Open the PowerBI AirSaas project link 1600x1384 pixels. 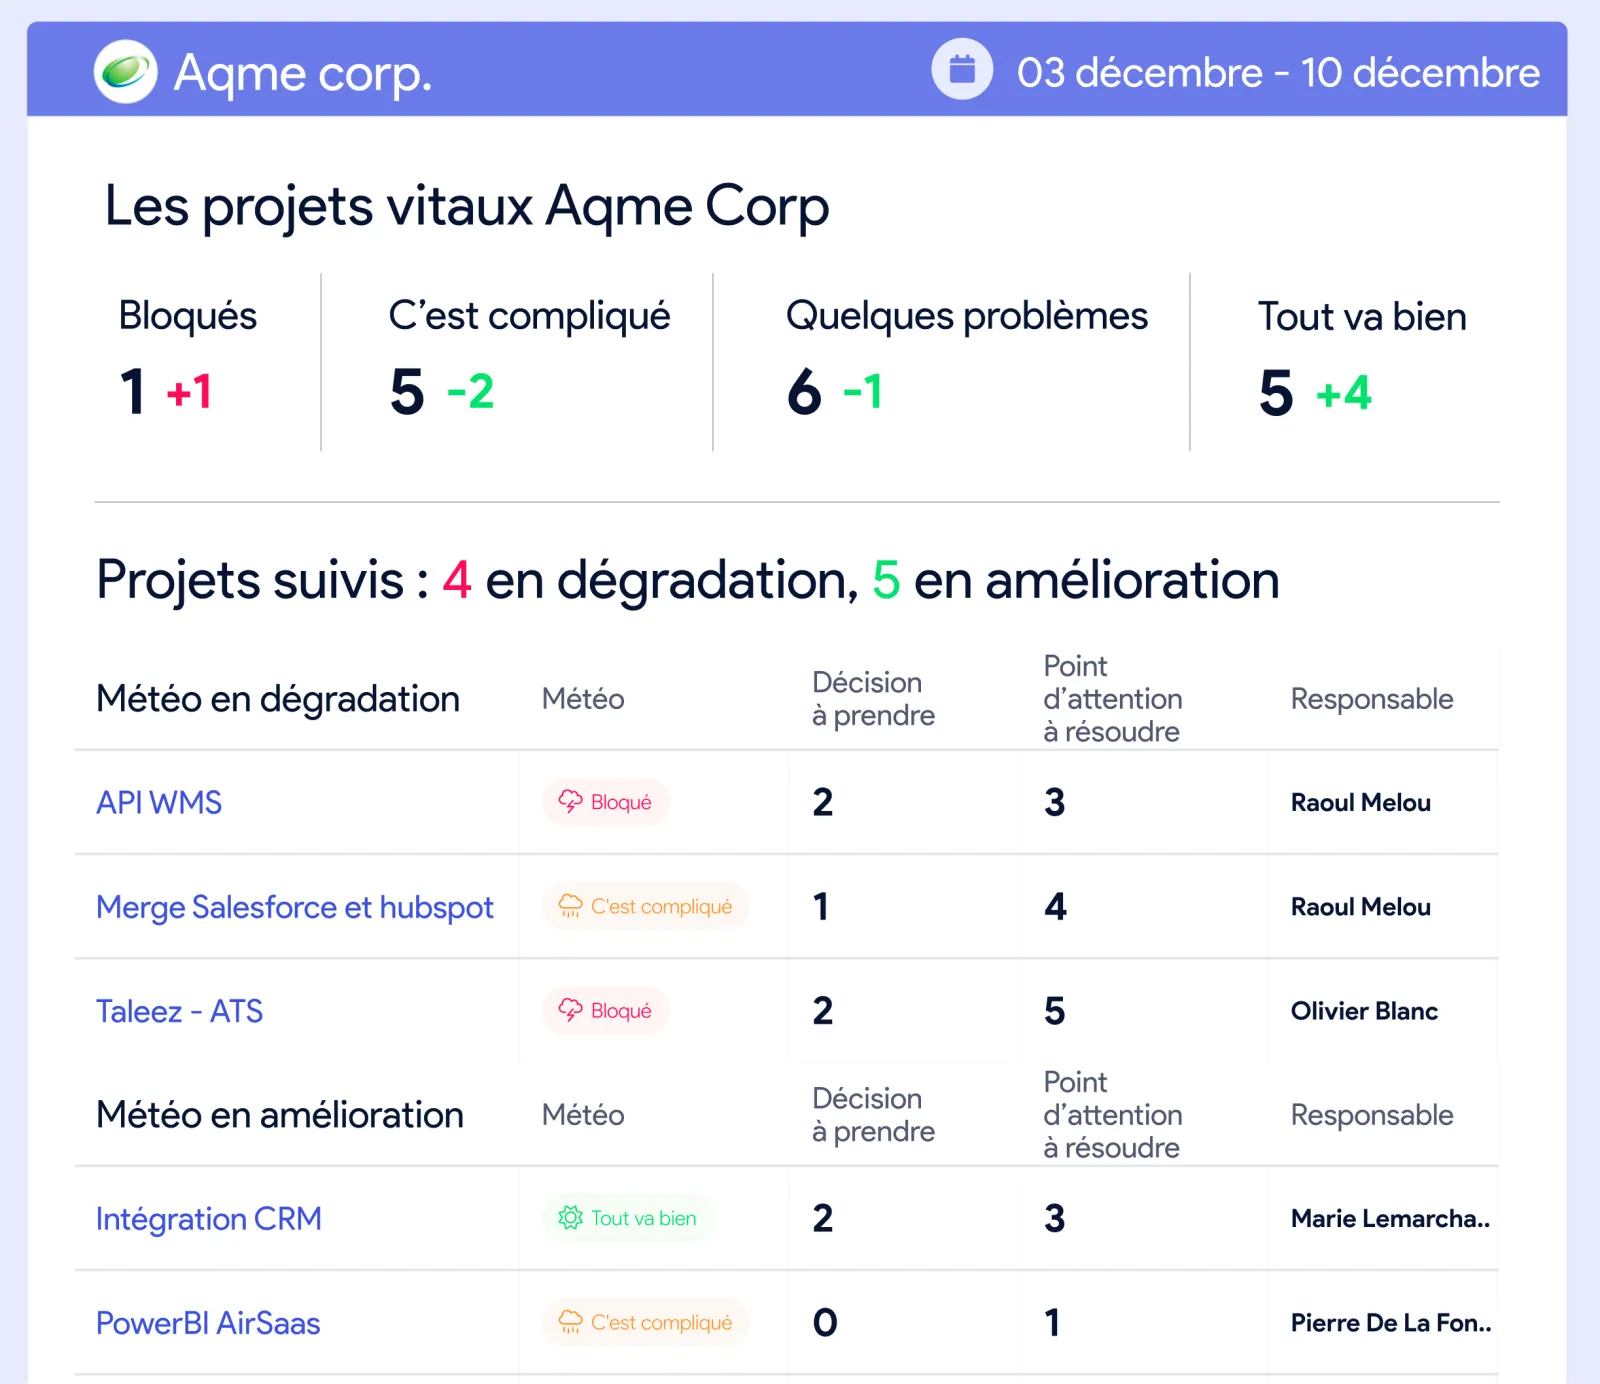pyautogui.click(x=208, y=1323)
